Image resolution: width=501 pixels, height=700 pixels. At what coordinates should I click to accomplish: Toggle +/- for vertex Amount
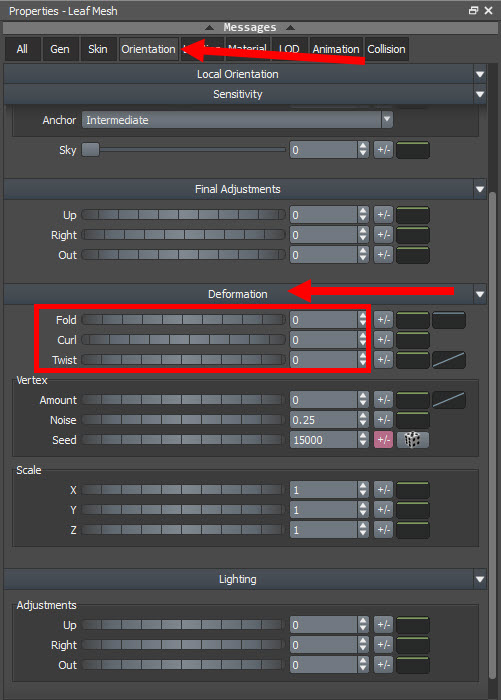point(383,400)
